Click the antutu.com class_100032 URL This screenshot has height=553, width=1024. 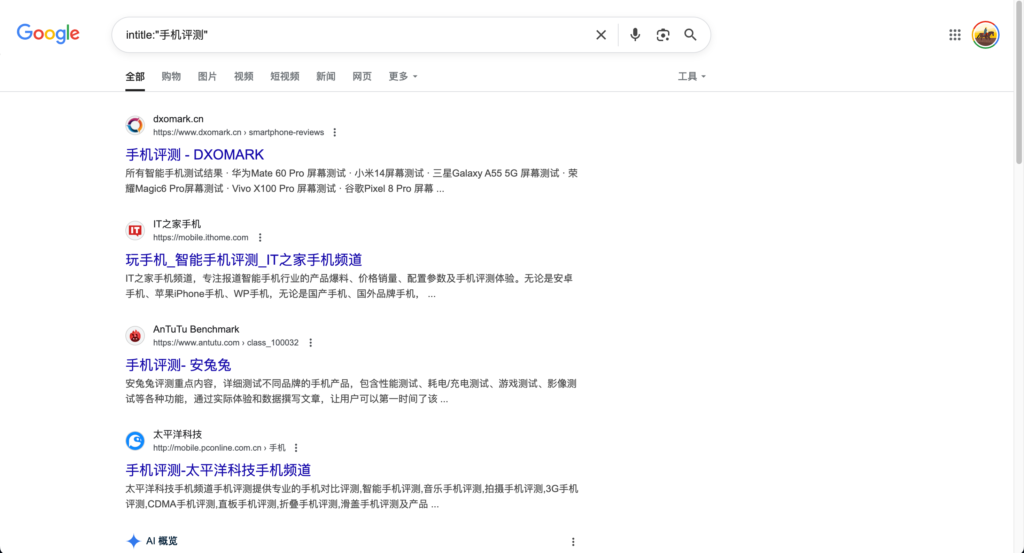coord(225,343)
